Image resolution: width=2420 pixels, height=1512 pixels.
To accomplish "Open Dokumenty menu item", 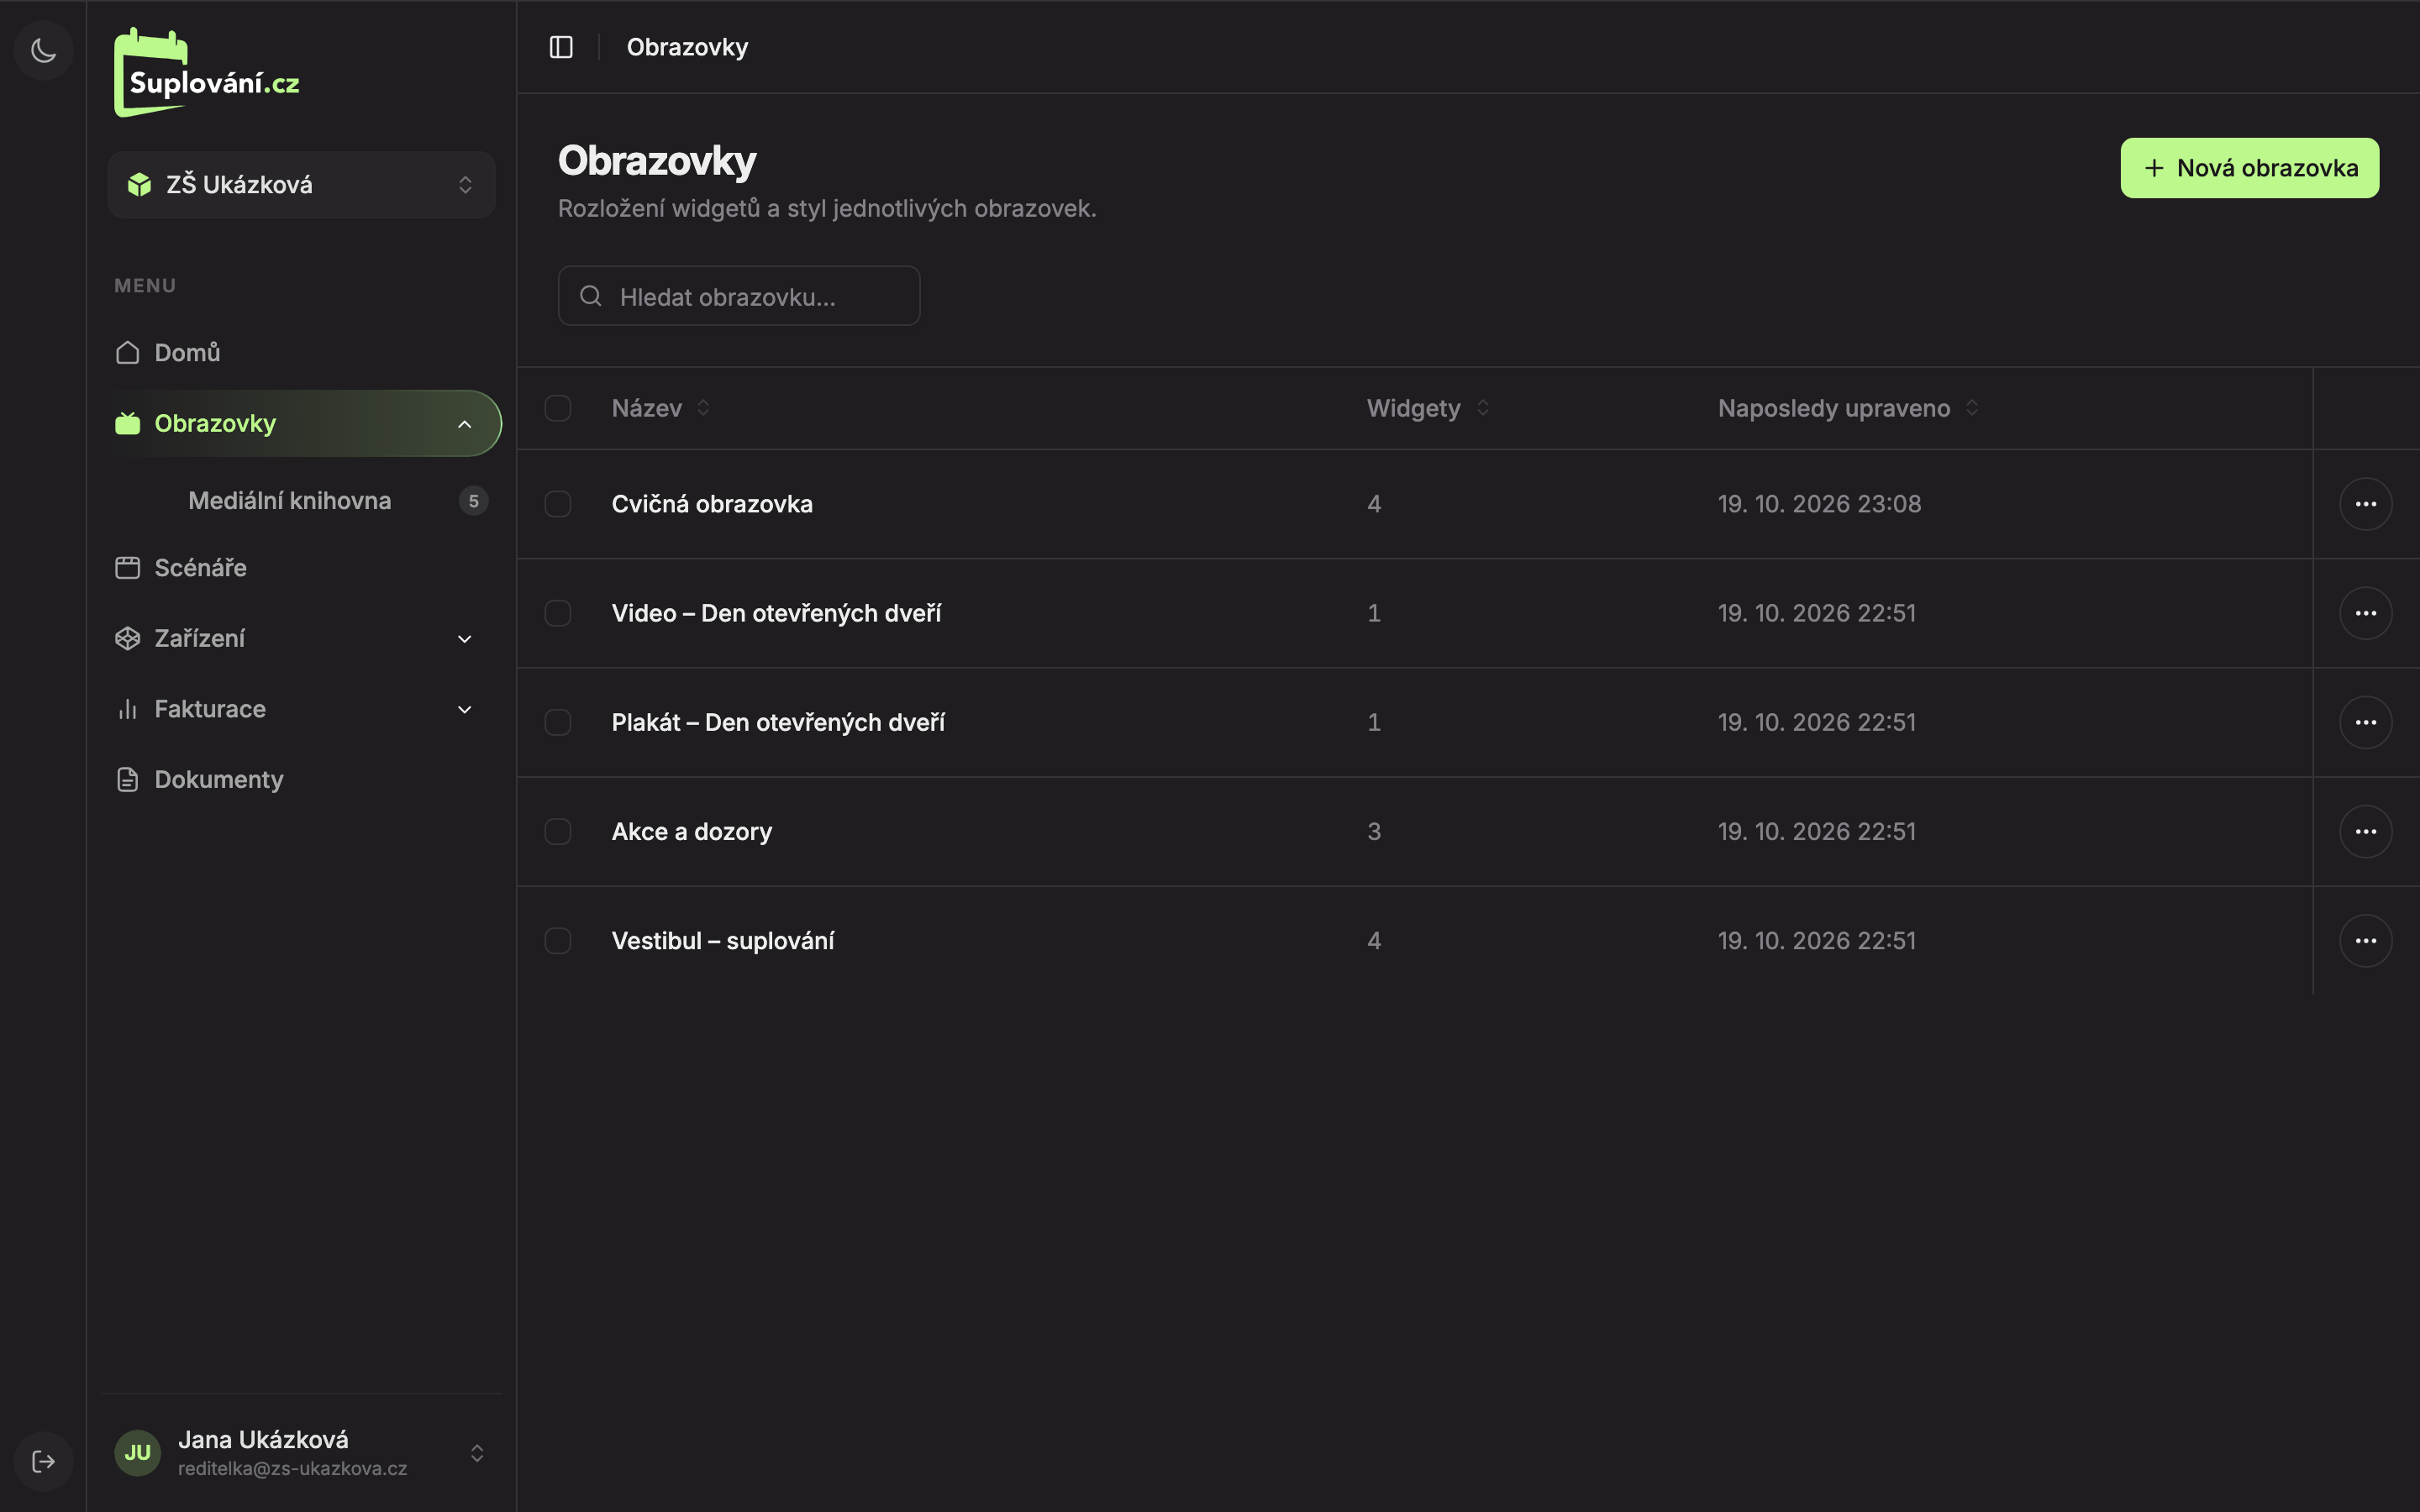I will [x=301, y=779].
